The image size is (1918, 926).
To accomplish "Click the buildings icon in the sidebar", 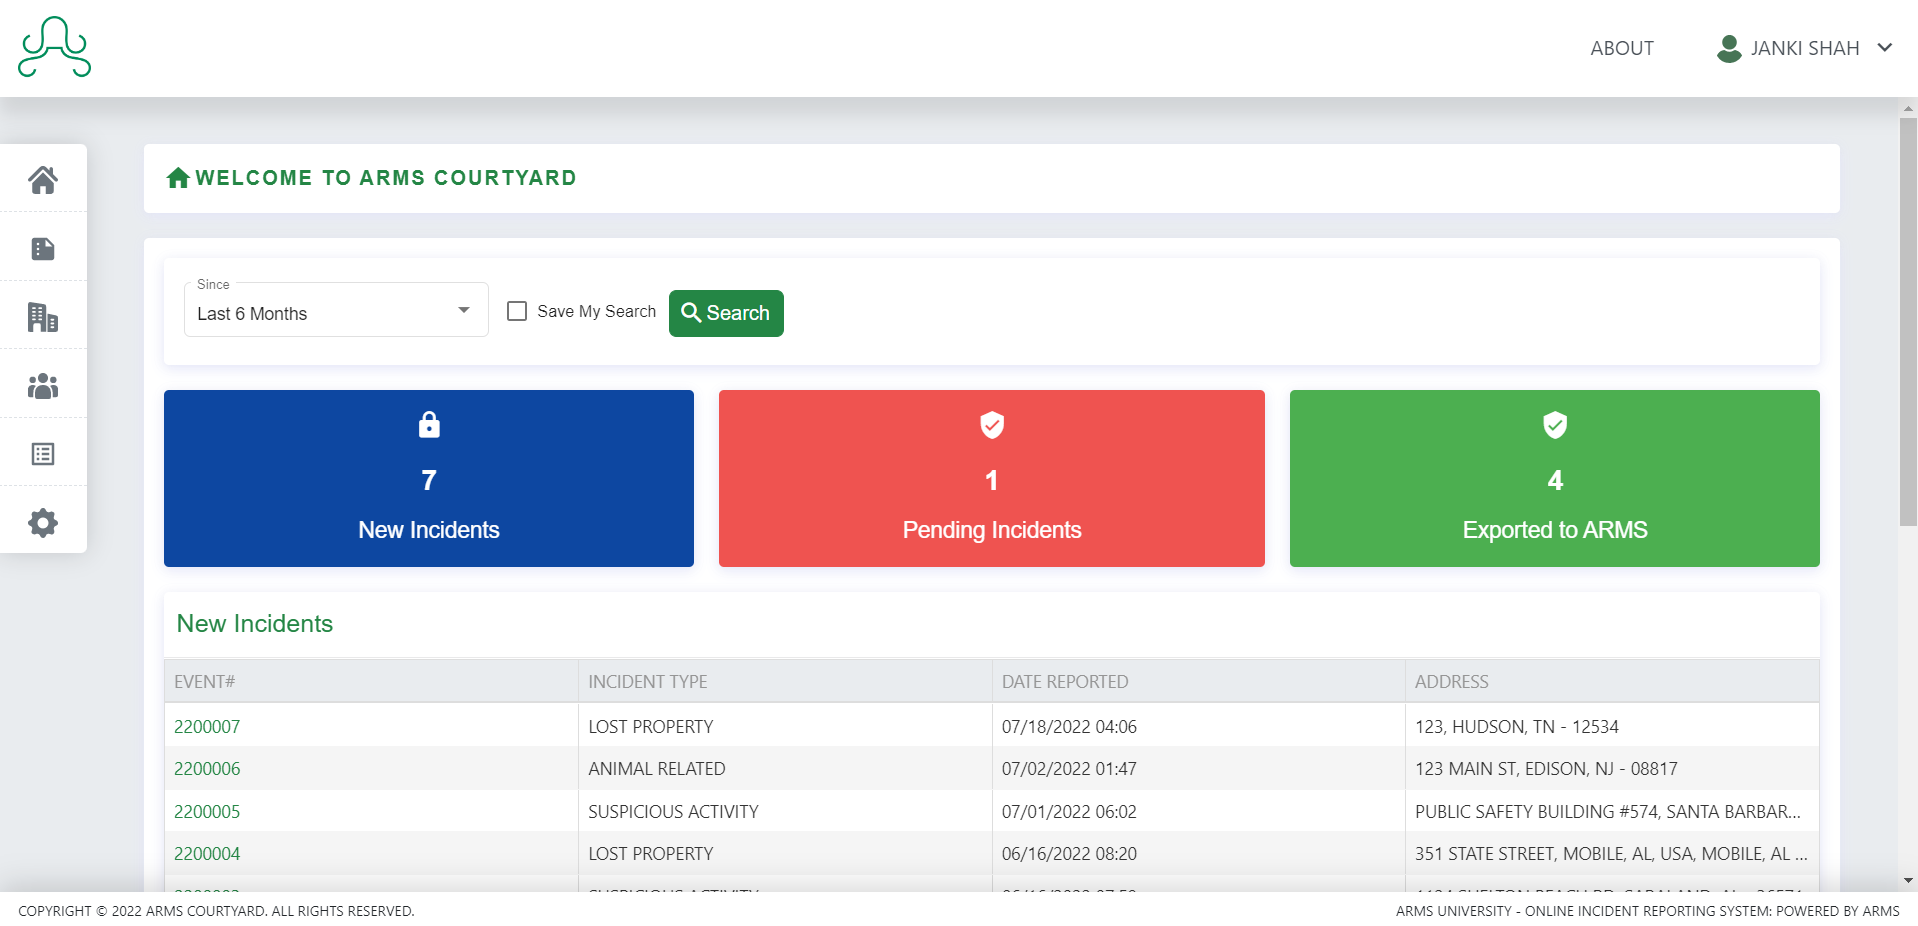I will click(x=43, y=315).
